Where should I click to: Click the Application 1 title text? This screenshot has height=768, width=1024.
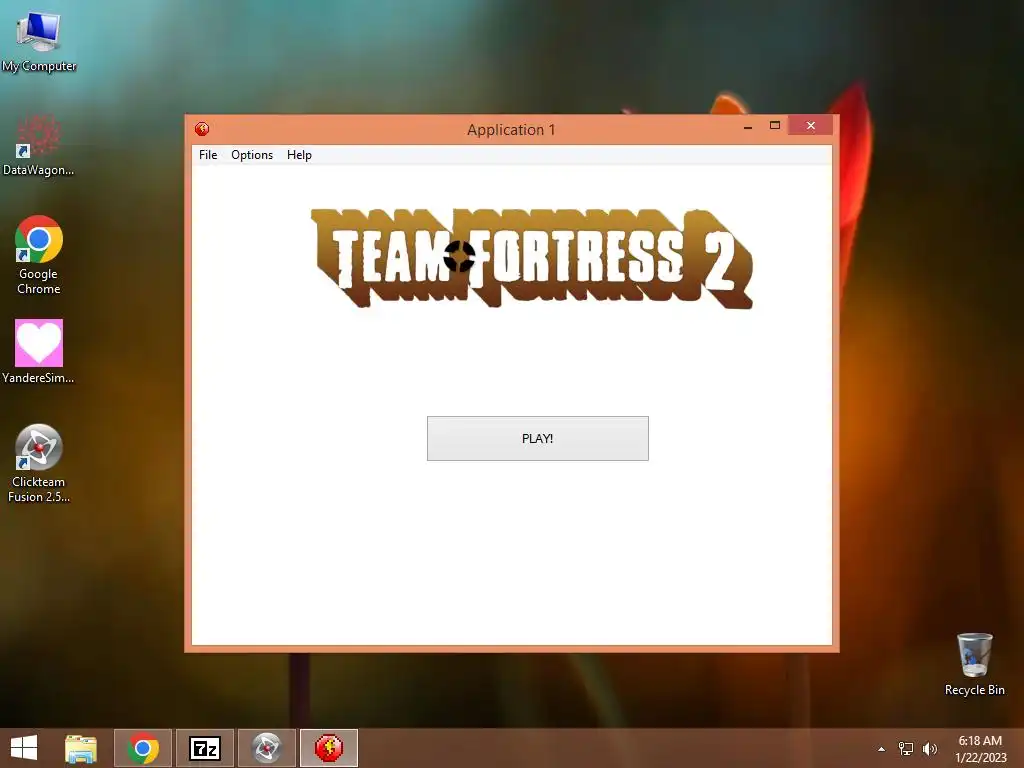[511, 129]
